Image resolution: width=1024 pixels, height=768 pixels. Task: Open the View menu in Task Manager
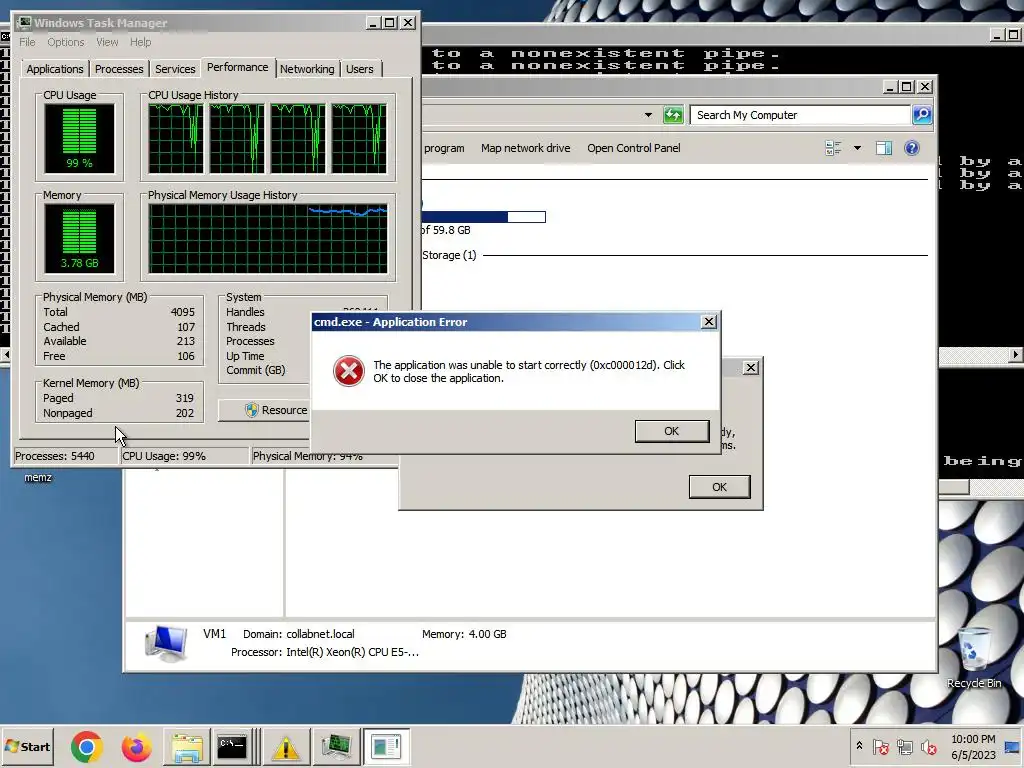[x=107, y=42]
